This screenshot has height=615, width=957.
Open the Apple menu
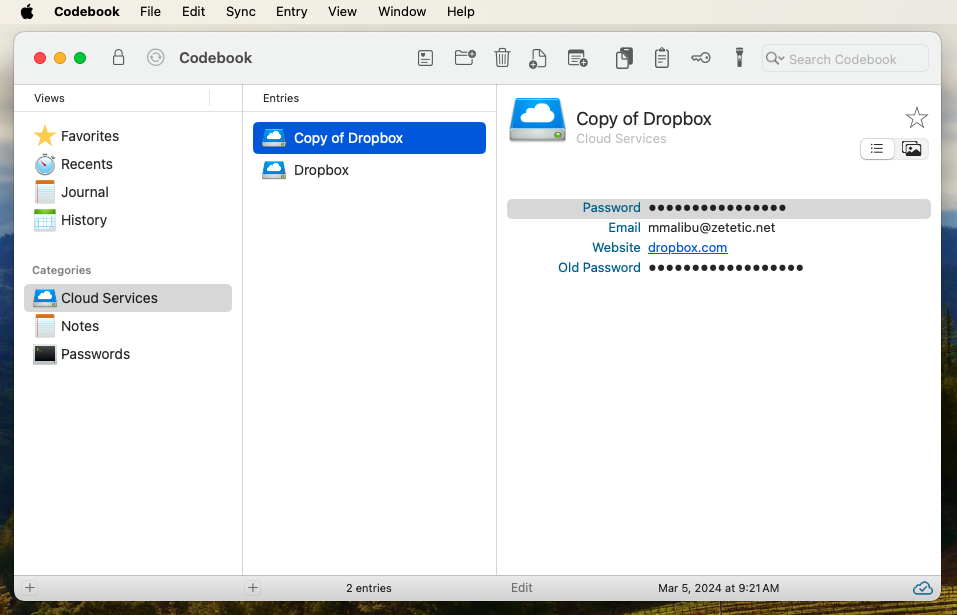tap(27, 12)
